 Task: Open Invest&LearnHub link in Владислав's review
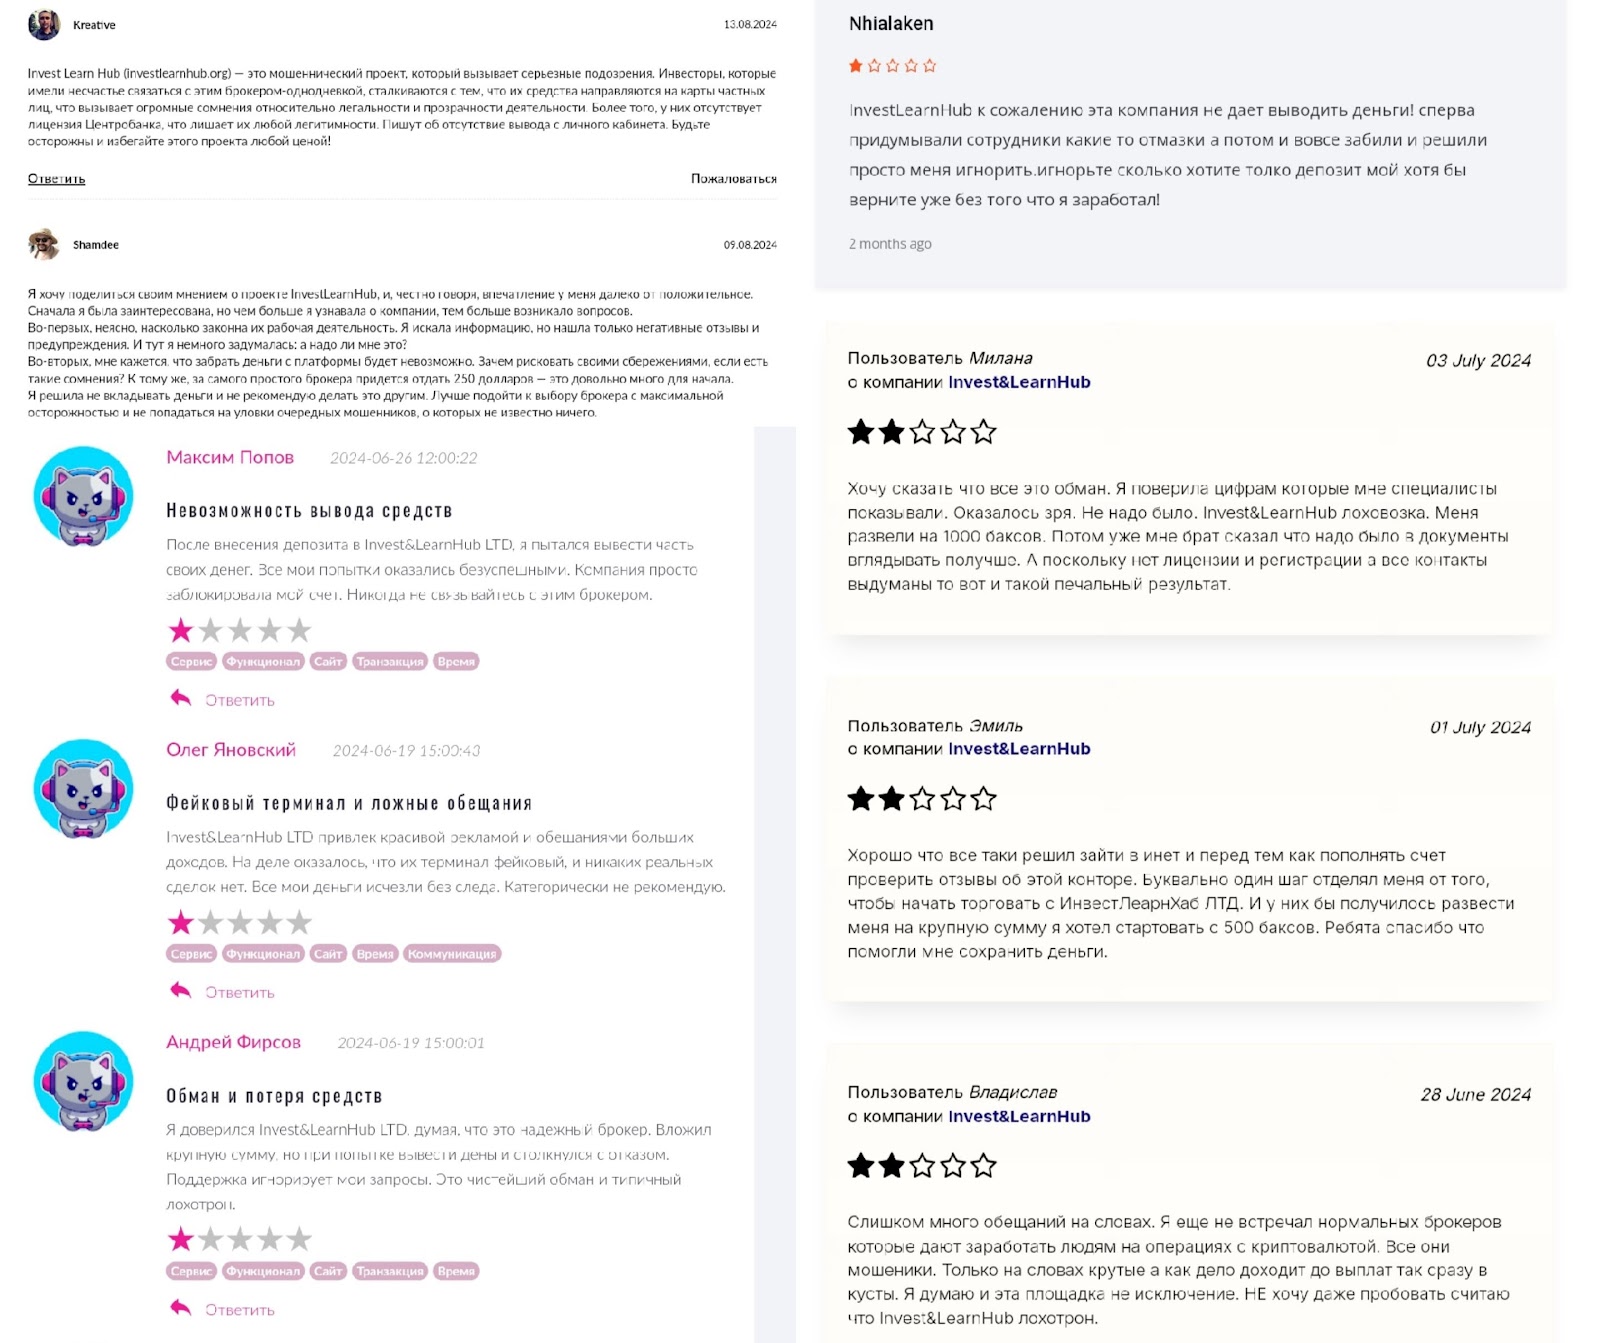coord(1018,1116)
